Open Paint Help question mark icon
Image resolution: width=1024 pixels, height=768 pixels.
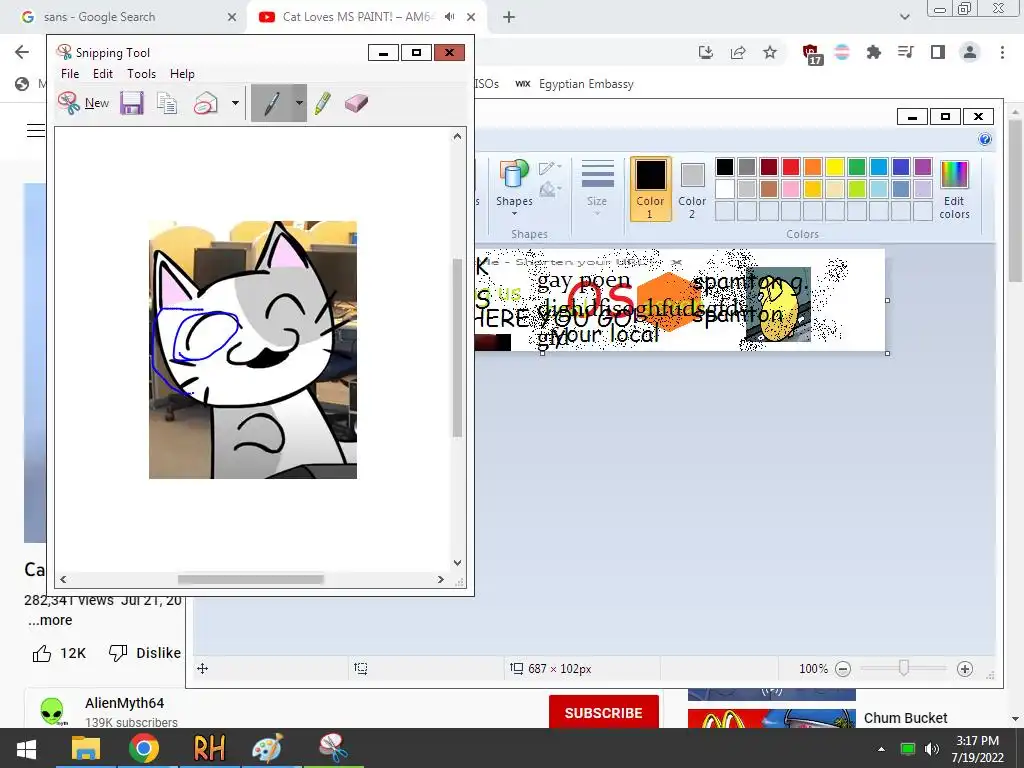(985, 139)
